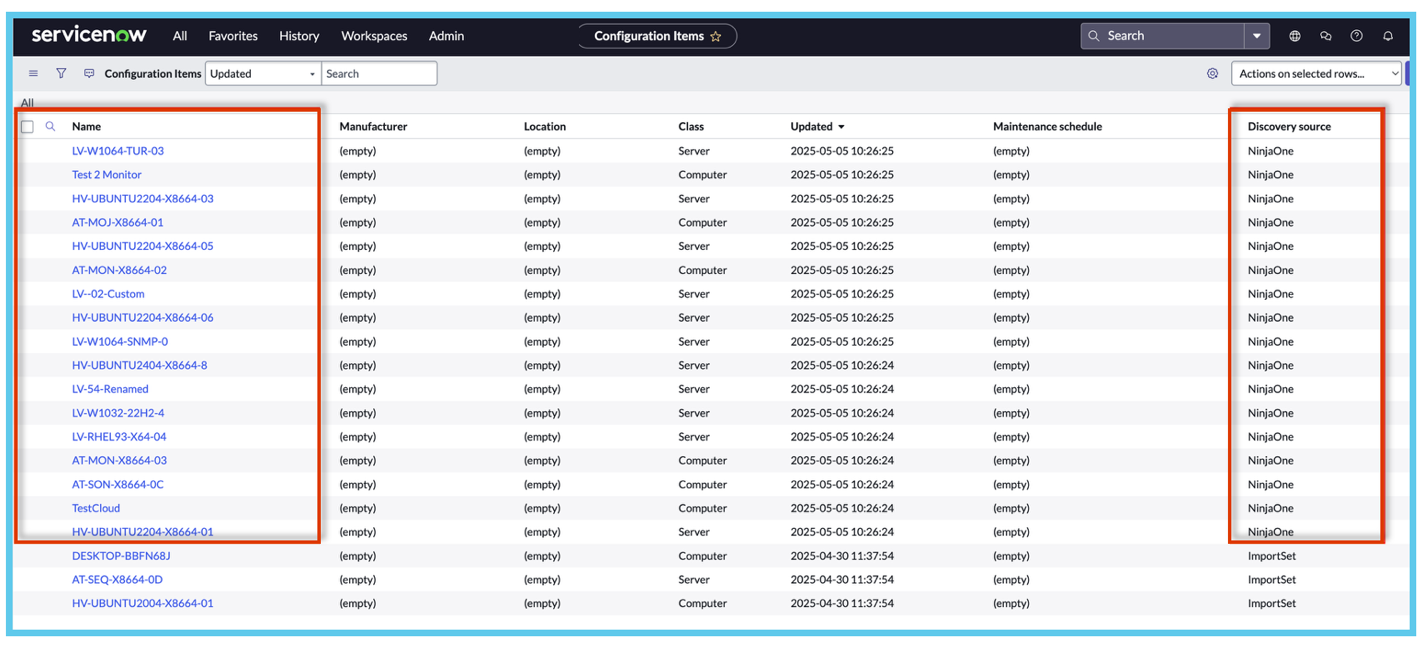Open the list controls hamburger menu
Viewport: 1428px width, 648px height.
pos(33,74)
